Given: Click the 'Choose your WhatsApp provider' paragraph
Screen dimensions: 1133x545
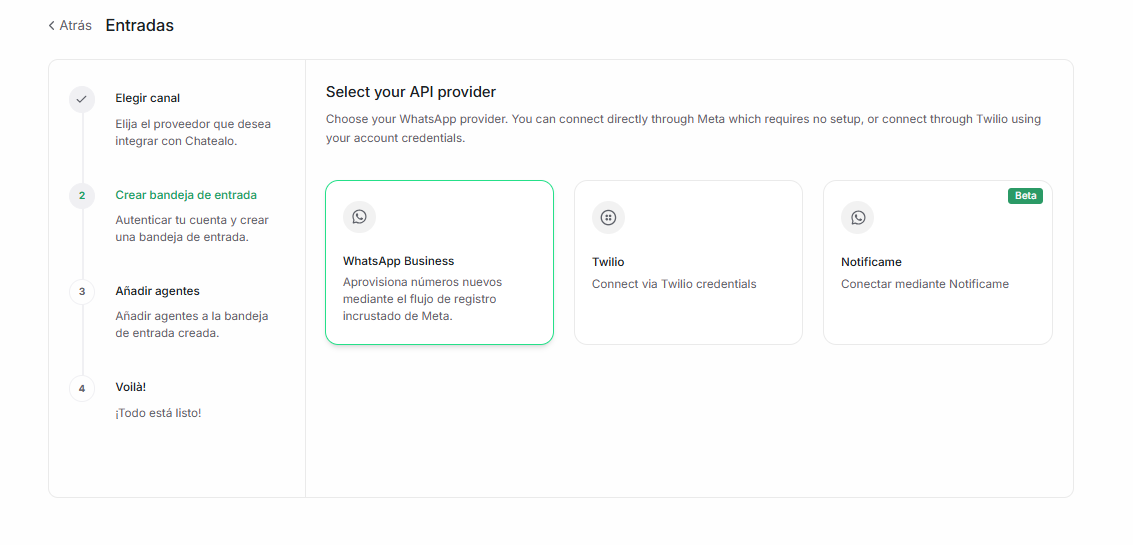Looking at the screenshot, I should (684, 129).
